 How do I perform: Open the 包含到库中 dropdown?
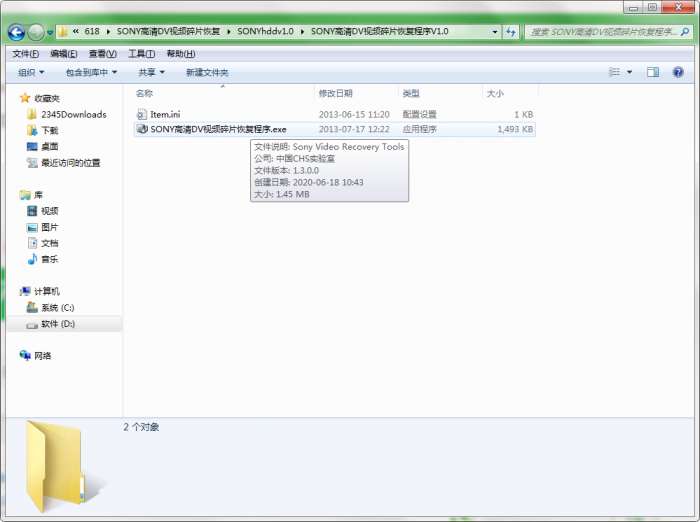[x=92, y=72]
